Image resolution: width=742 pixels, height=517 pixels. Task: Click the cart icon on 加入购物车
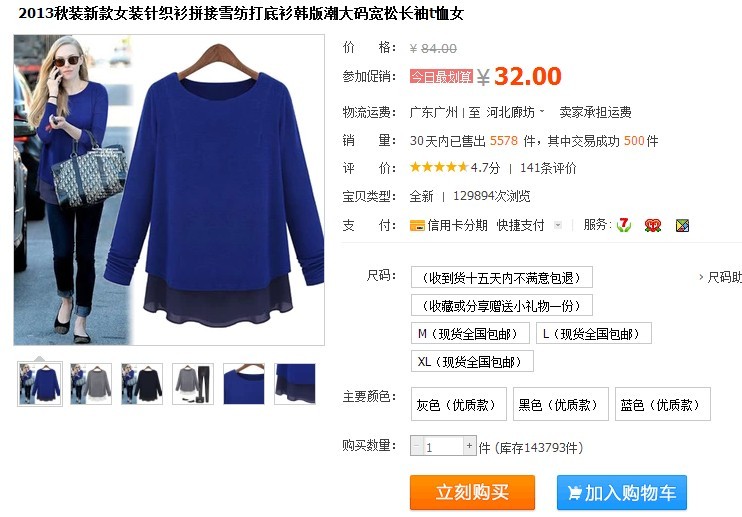pyautogui.click(x=574, y=493)
